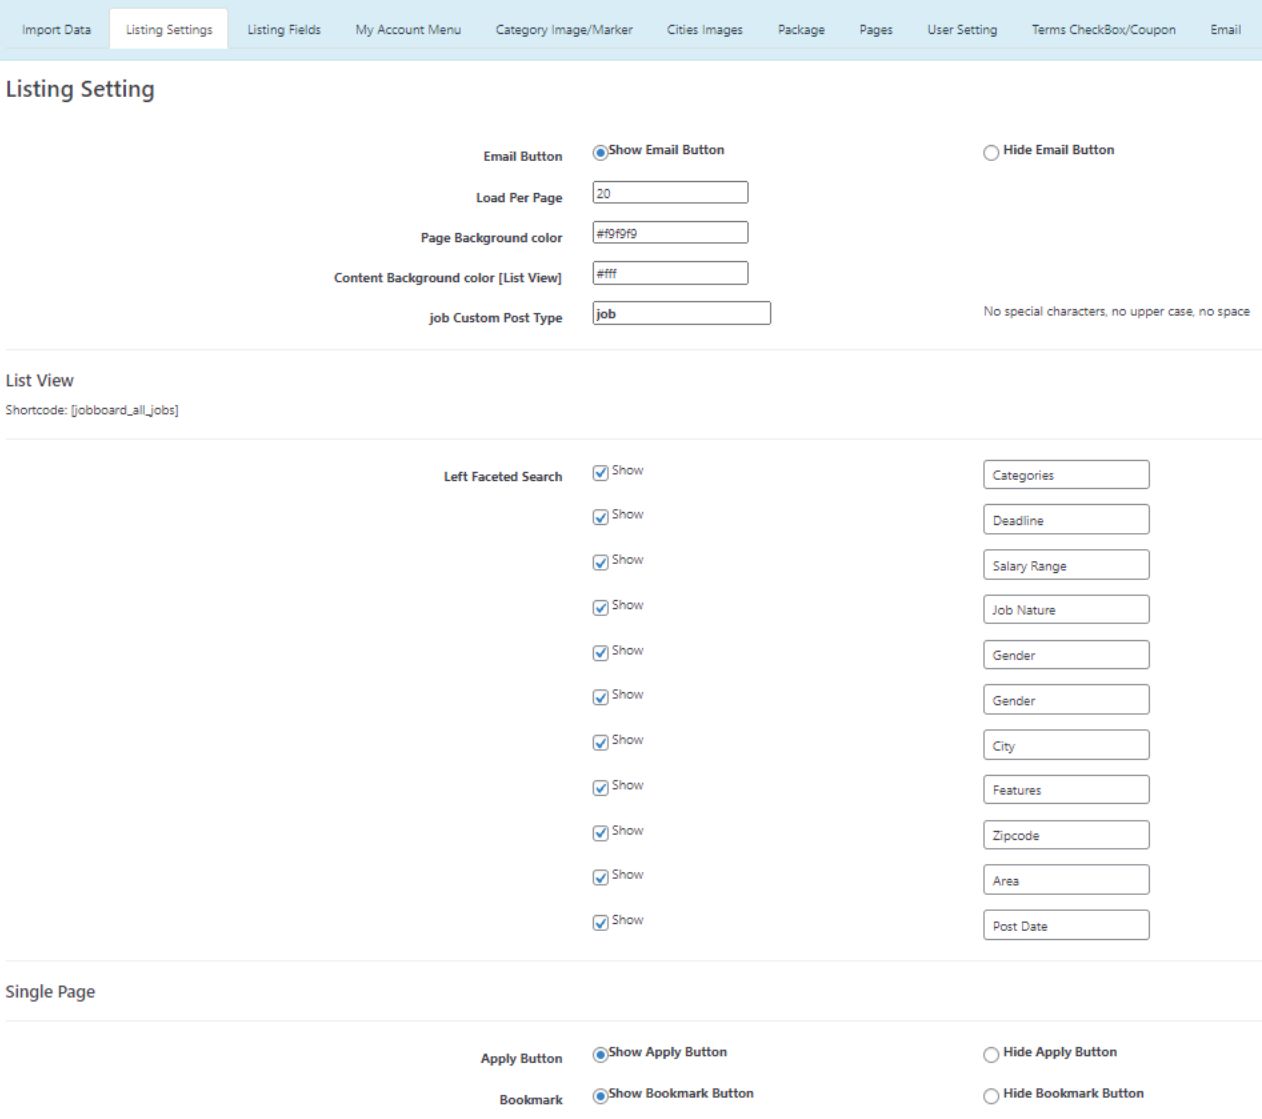Click the Deadline label text box

click(x=1066, y=520)
